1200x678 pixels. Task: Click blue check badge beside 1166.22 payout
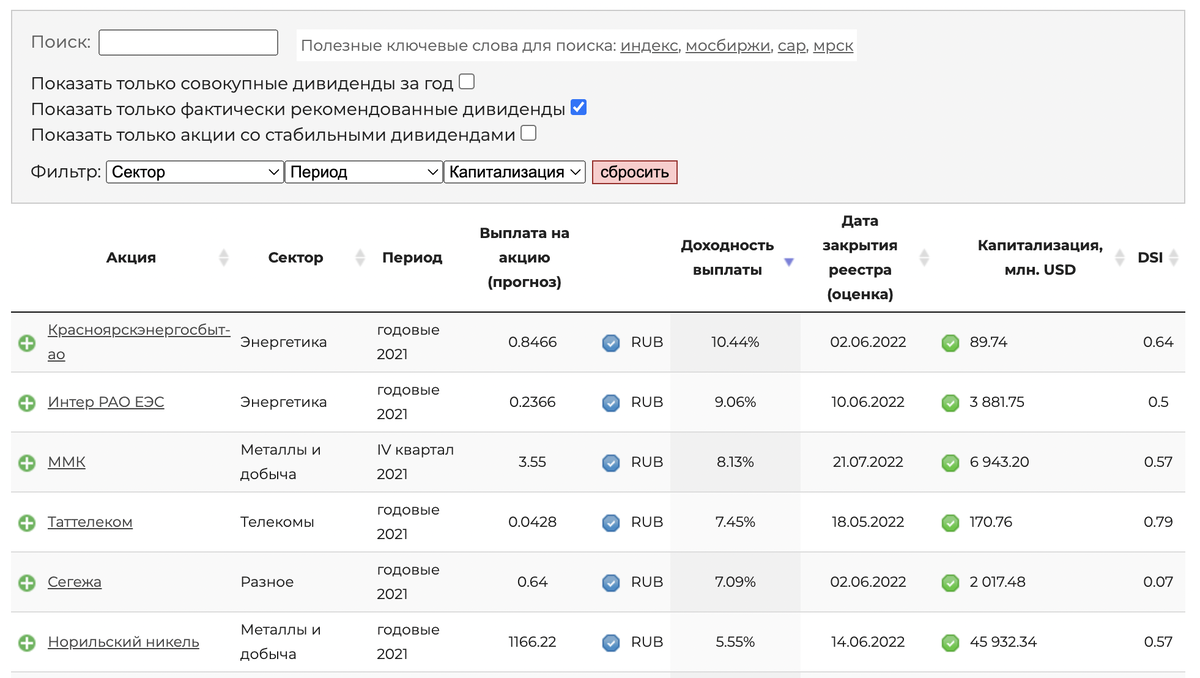pos(611,643)
